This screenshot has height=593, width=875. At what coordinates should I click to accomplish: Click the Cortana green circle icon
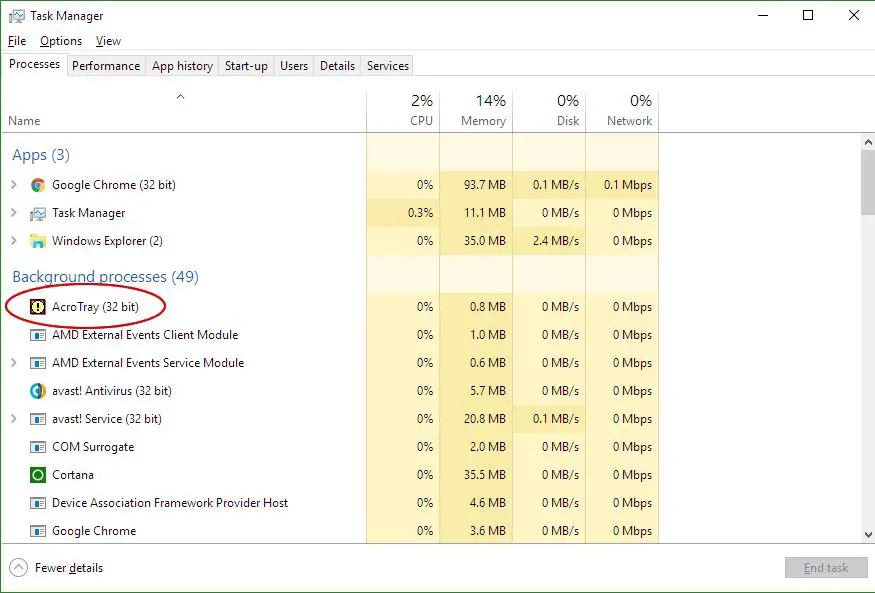click(37, 475)
